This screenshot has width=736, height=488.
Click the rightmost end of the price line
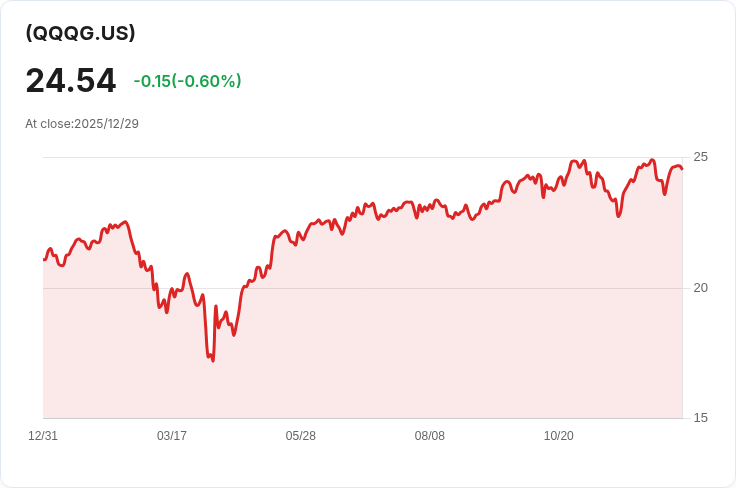[x=682, y=169]
